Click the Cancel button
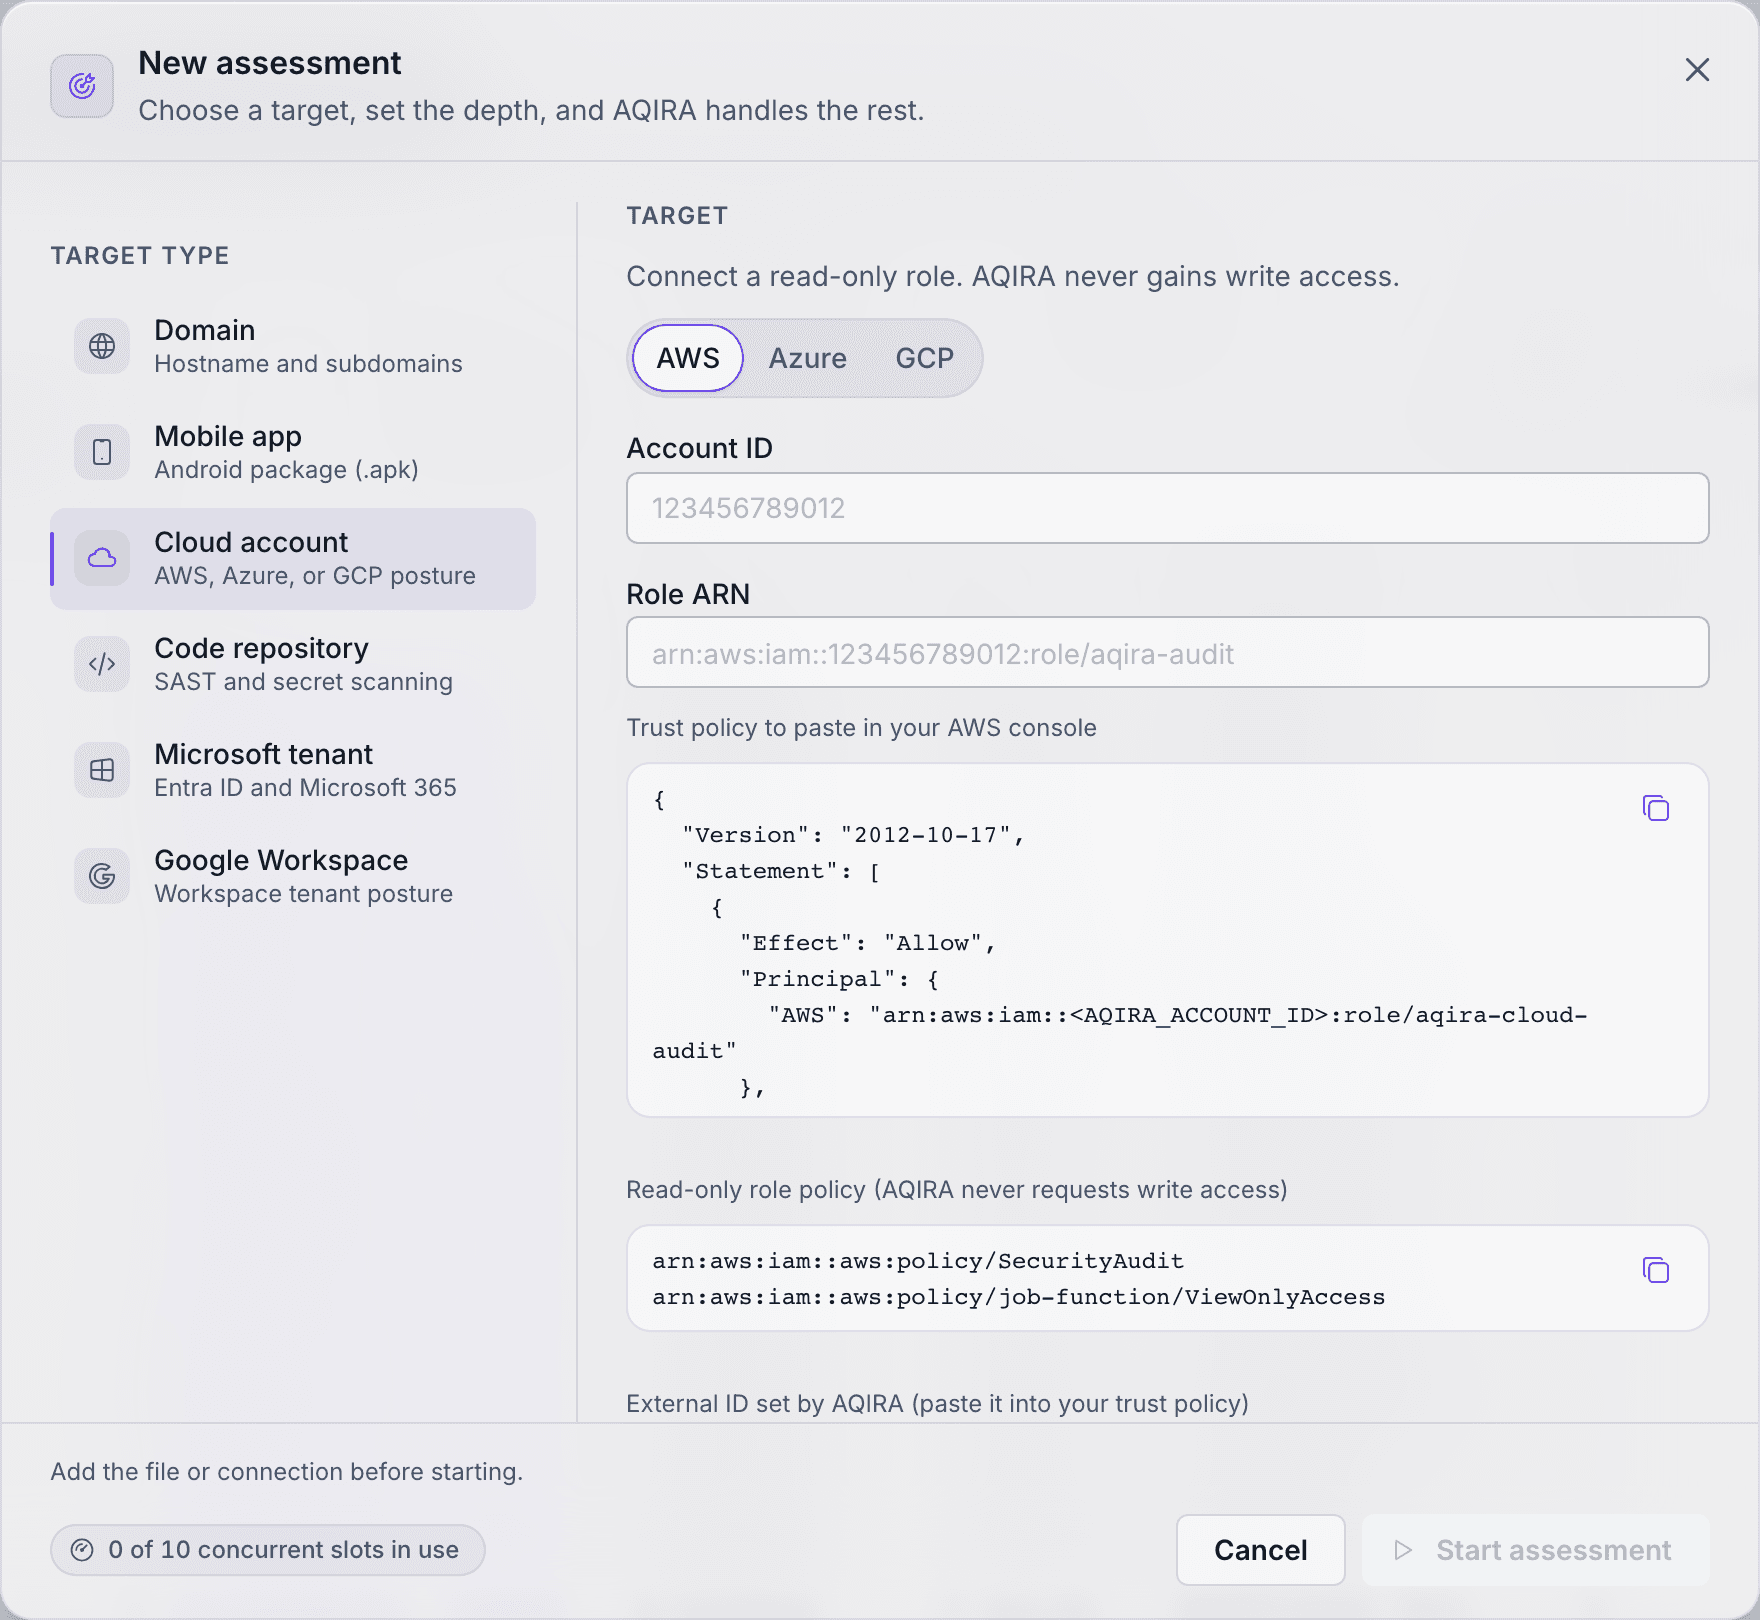The width and height of the screenshot is (1760, 1620). pyautogui.click(x=1260, y=1550)
